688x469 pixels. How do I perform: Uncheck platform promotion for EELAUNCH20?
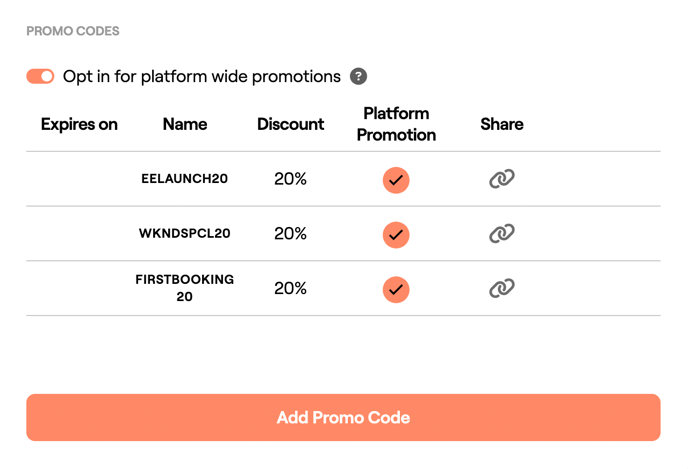[x=396, y=180]
